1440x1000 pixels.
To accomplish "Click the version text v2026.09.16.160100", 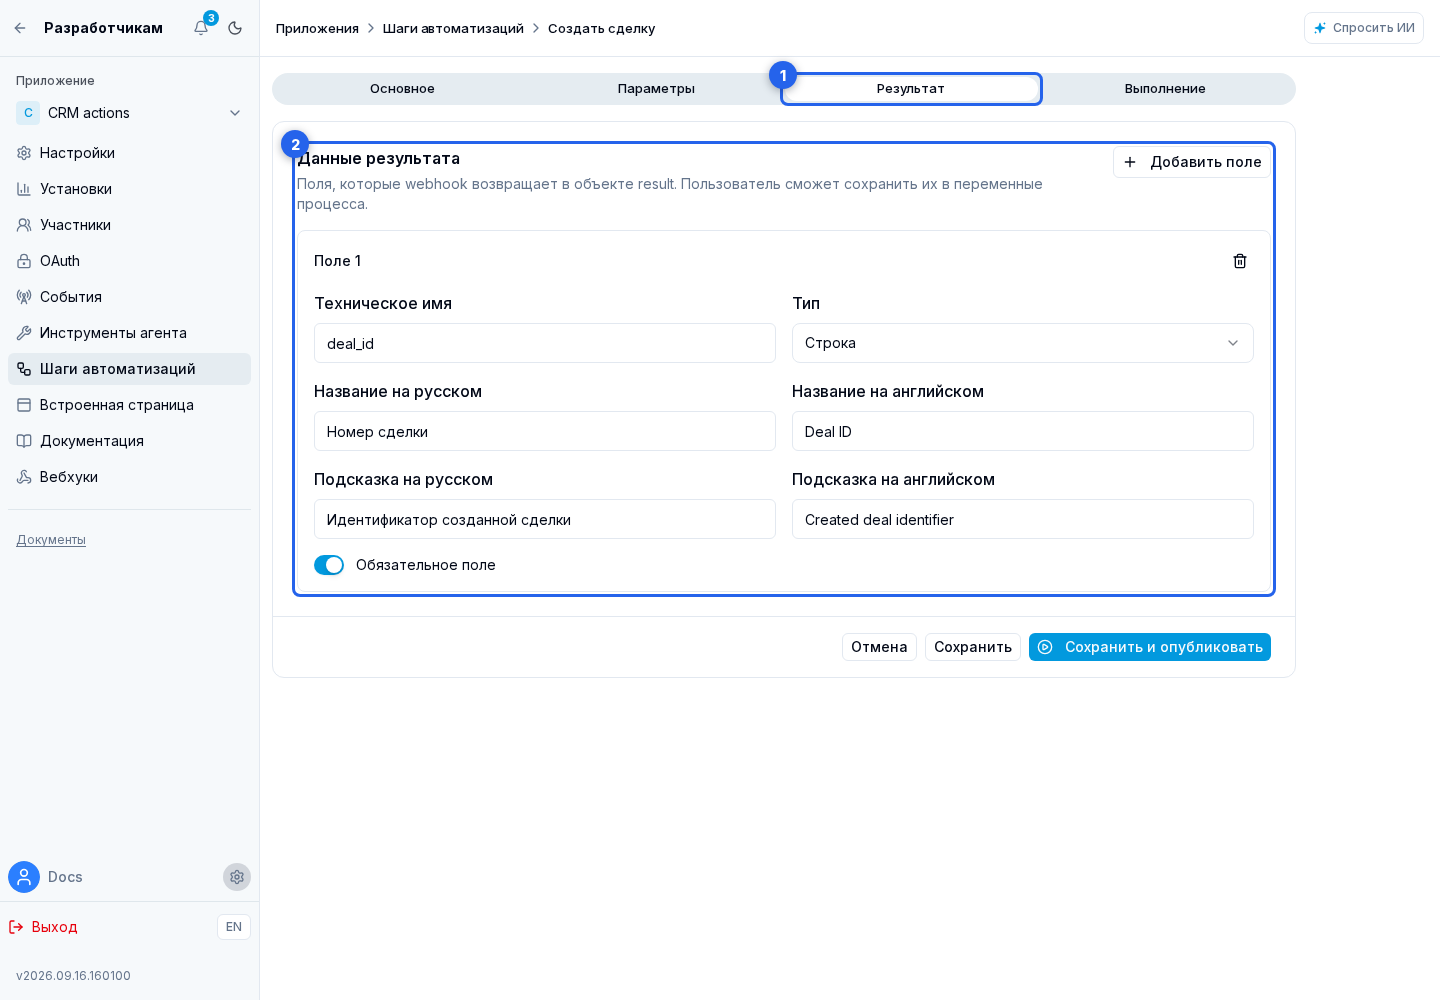I will point(73,976).
